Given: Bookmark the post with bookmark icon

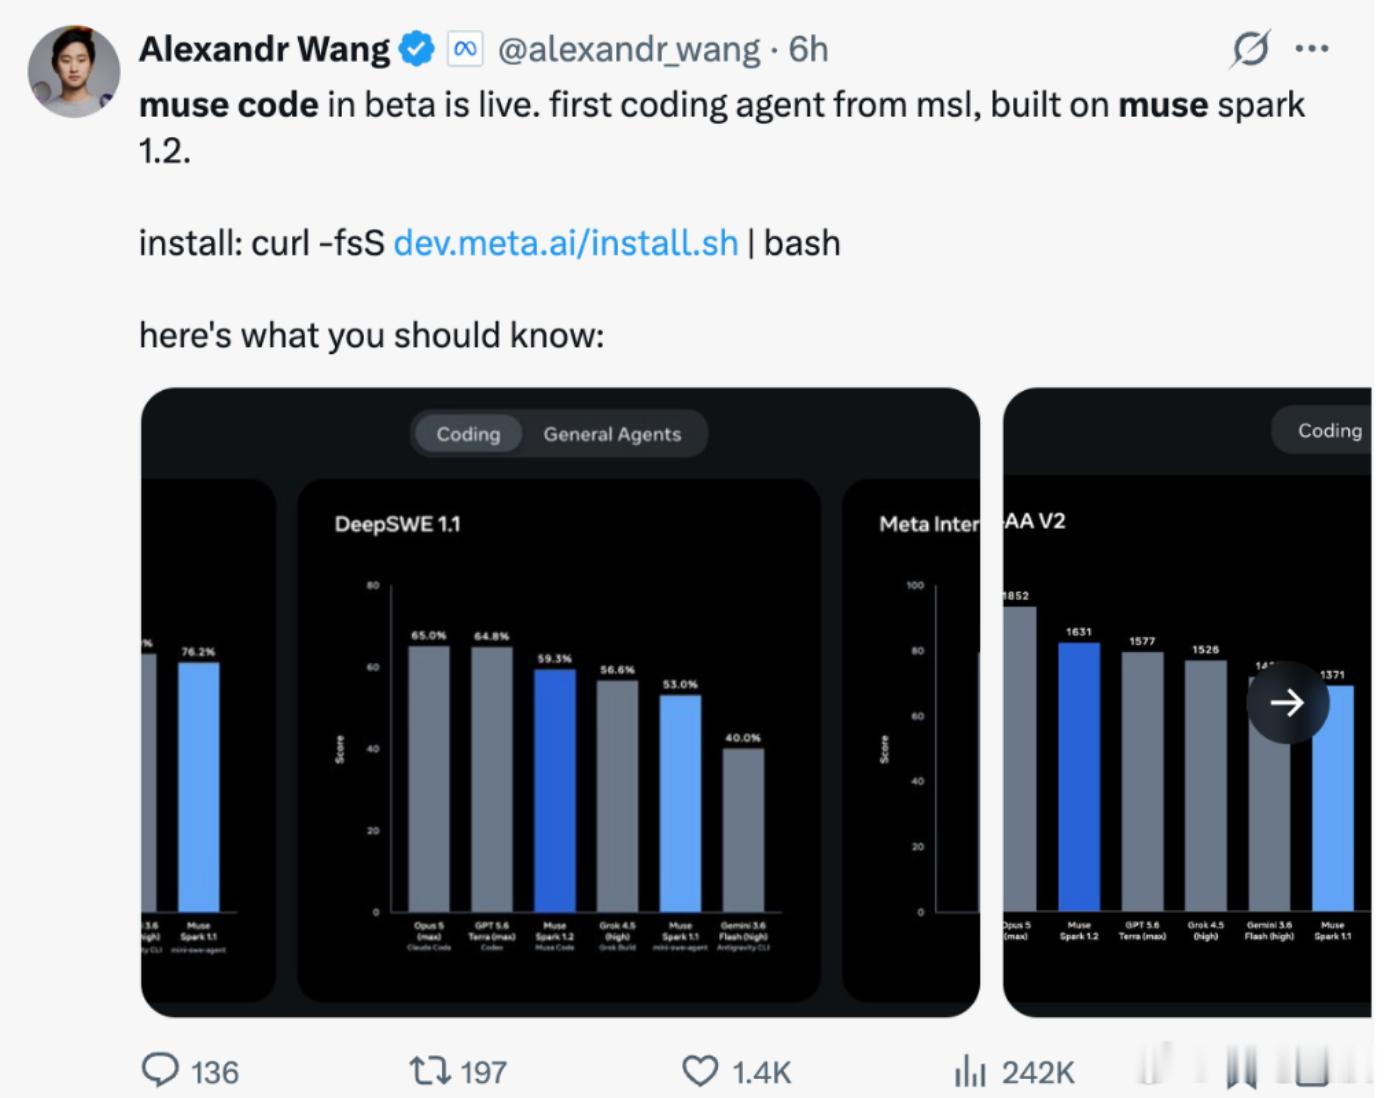Looking at the screenshot, I should coord(1241,1067).
